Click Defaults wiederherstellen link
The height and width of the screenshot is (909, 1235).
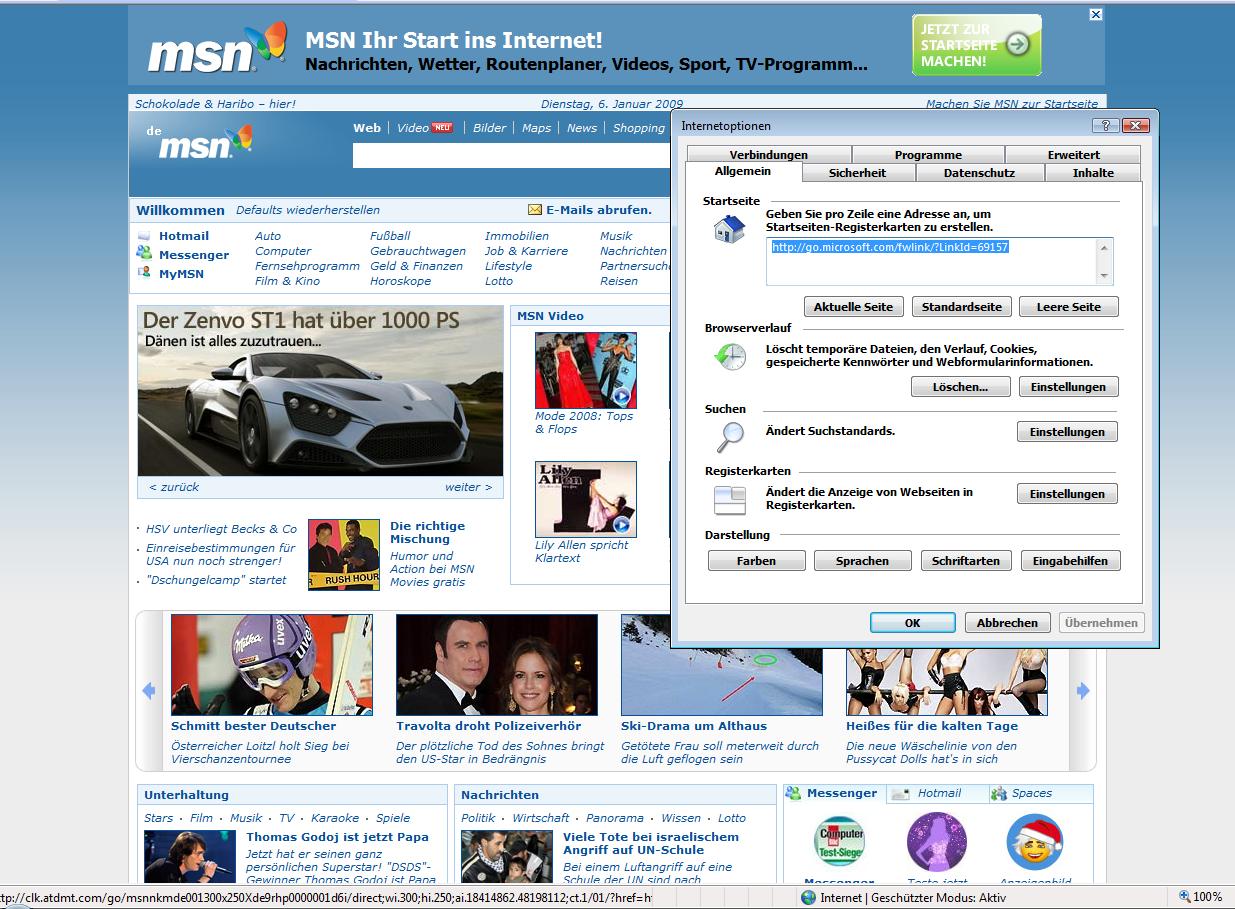click(x=308, y=210)
